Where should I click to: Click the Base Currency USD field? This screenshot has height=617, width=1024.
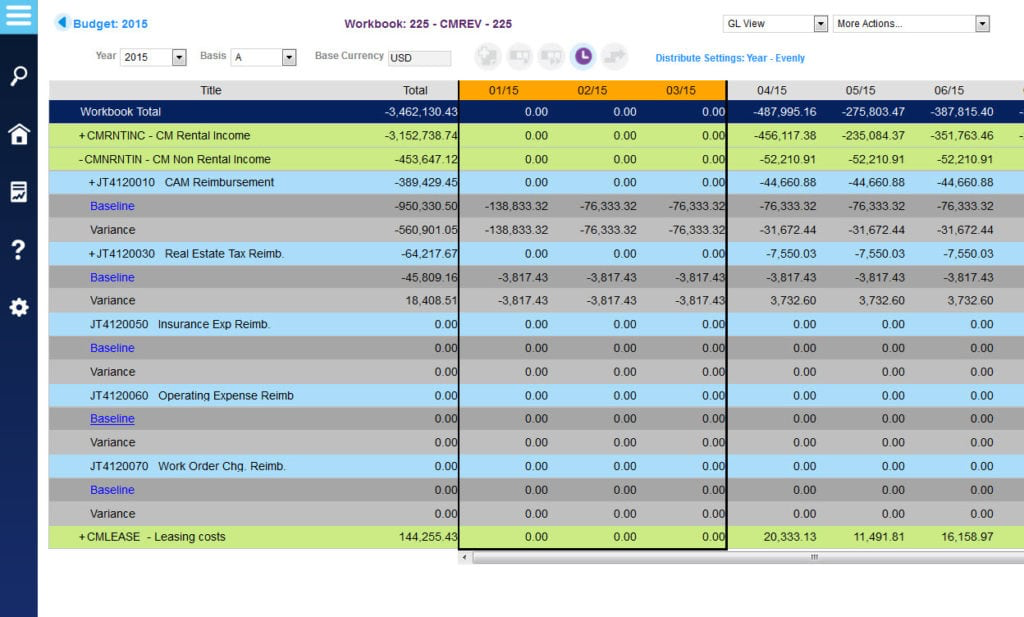click(x=418, y=58)
